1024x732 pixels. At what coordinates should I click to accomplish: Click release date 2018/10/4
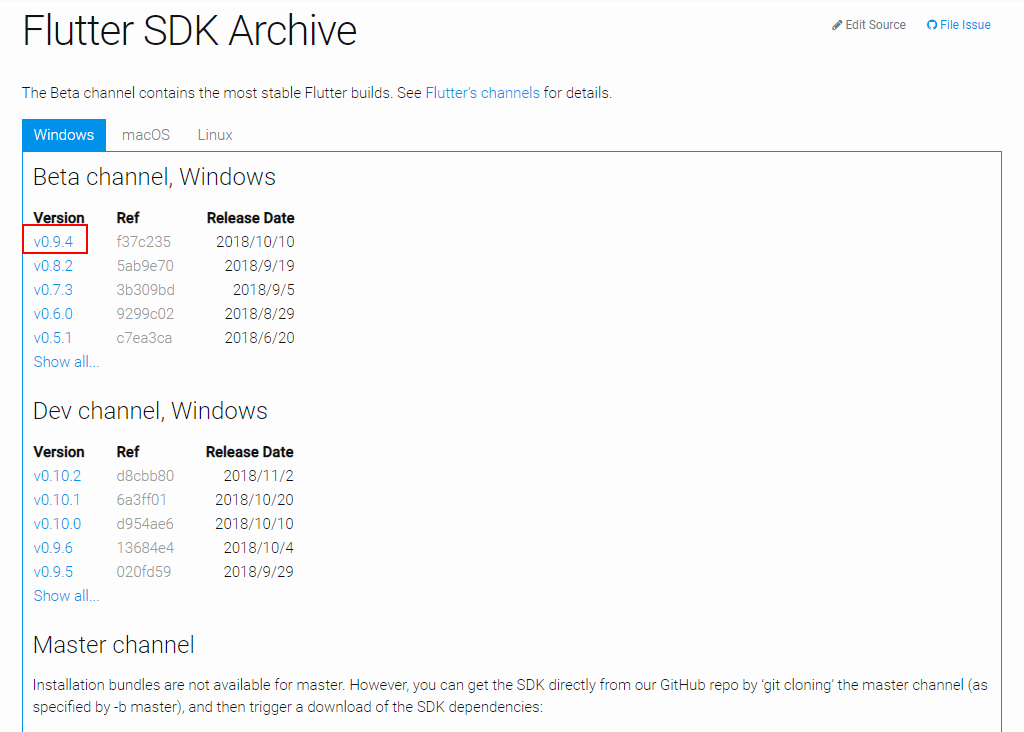click(259, 548)
